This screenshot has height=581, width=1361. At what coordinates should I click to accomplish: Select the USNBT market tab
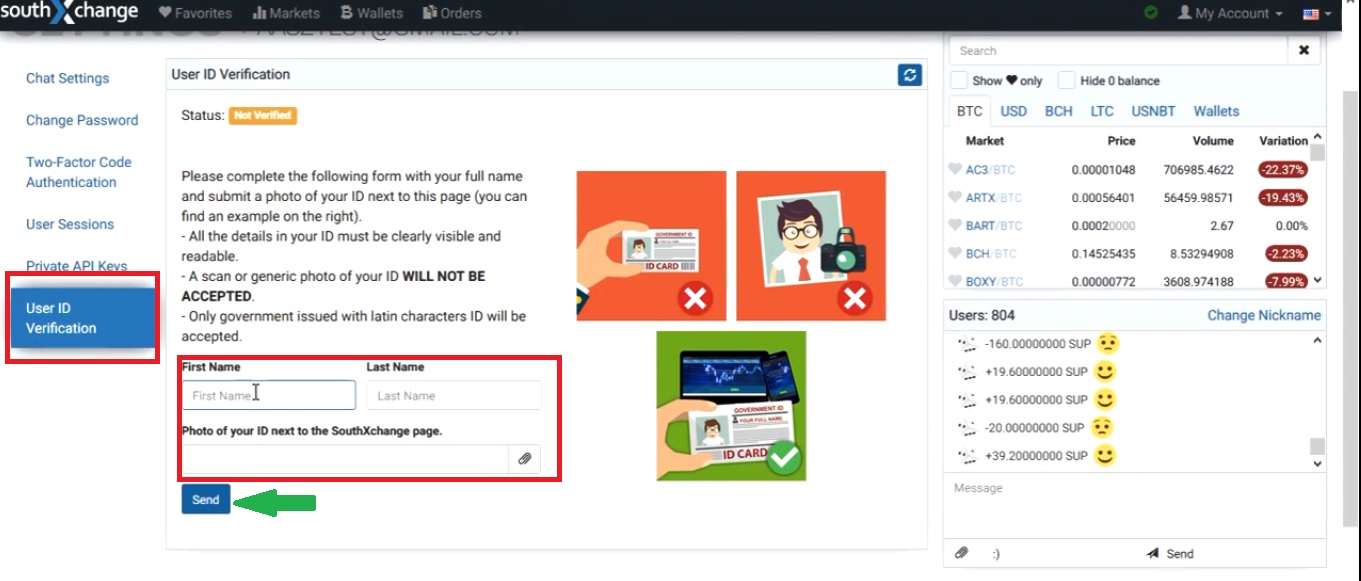pyautogui.click(x=1153, y=111)
